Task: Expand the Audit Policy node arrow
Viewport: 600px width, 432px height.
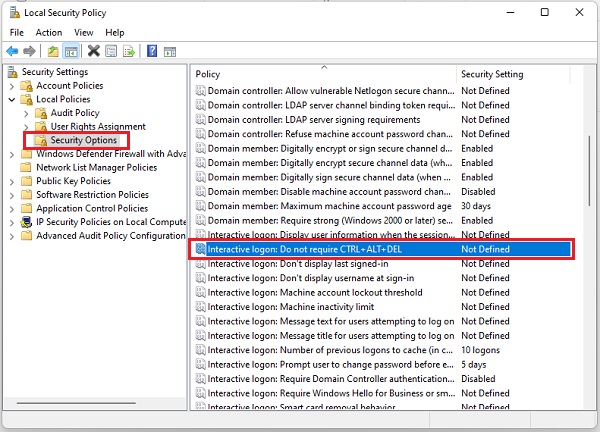Action: pyautogui.click(x=27, y=114)
